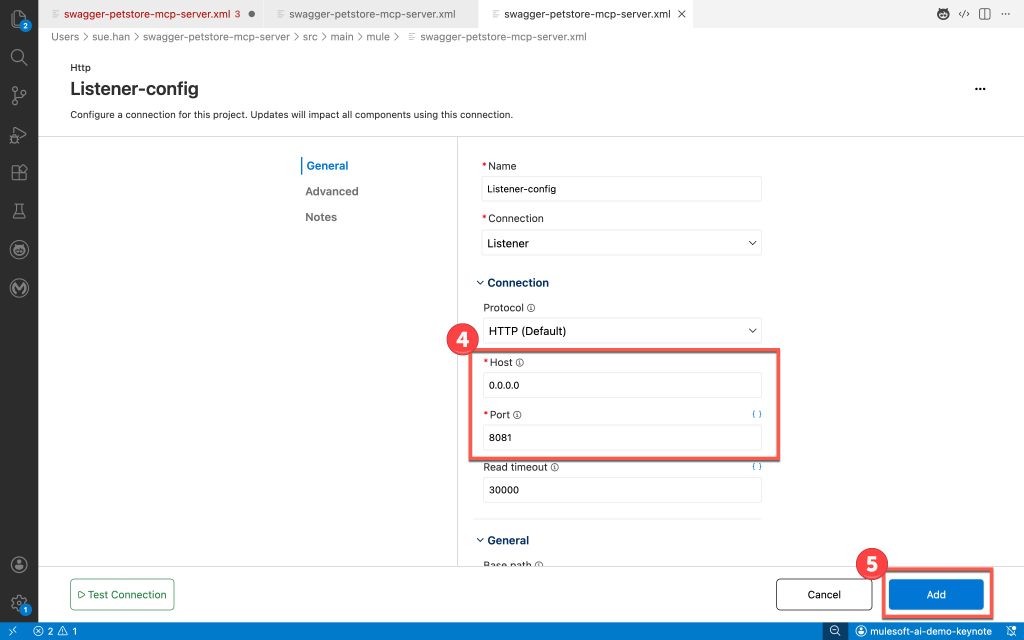Collapse the Connection section
1024x640 pixels.
[480, 283]
